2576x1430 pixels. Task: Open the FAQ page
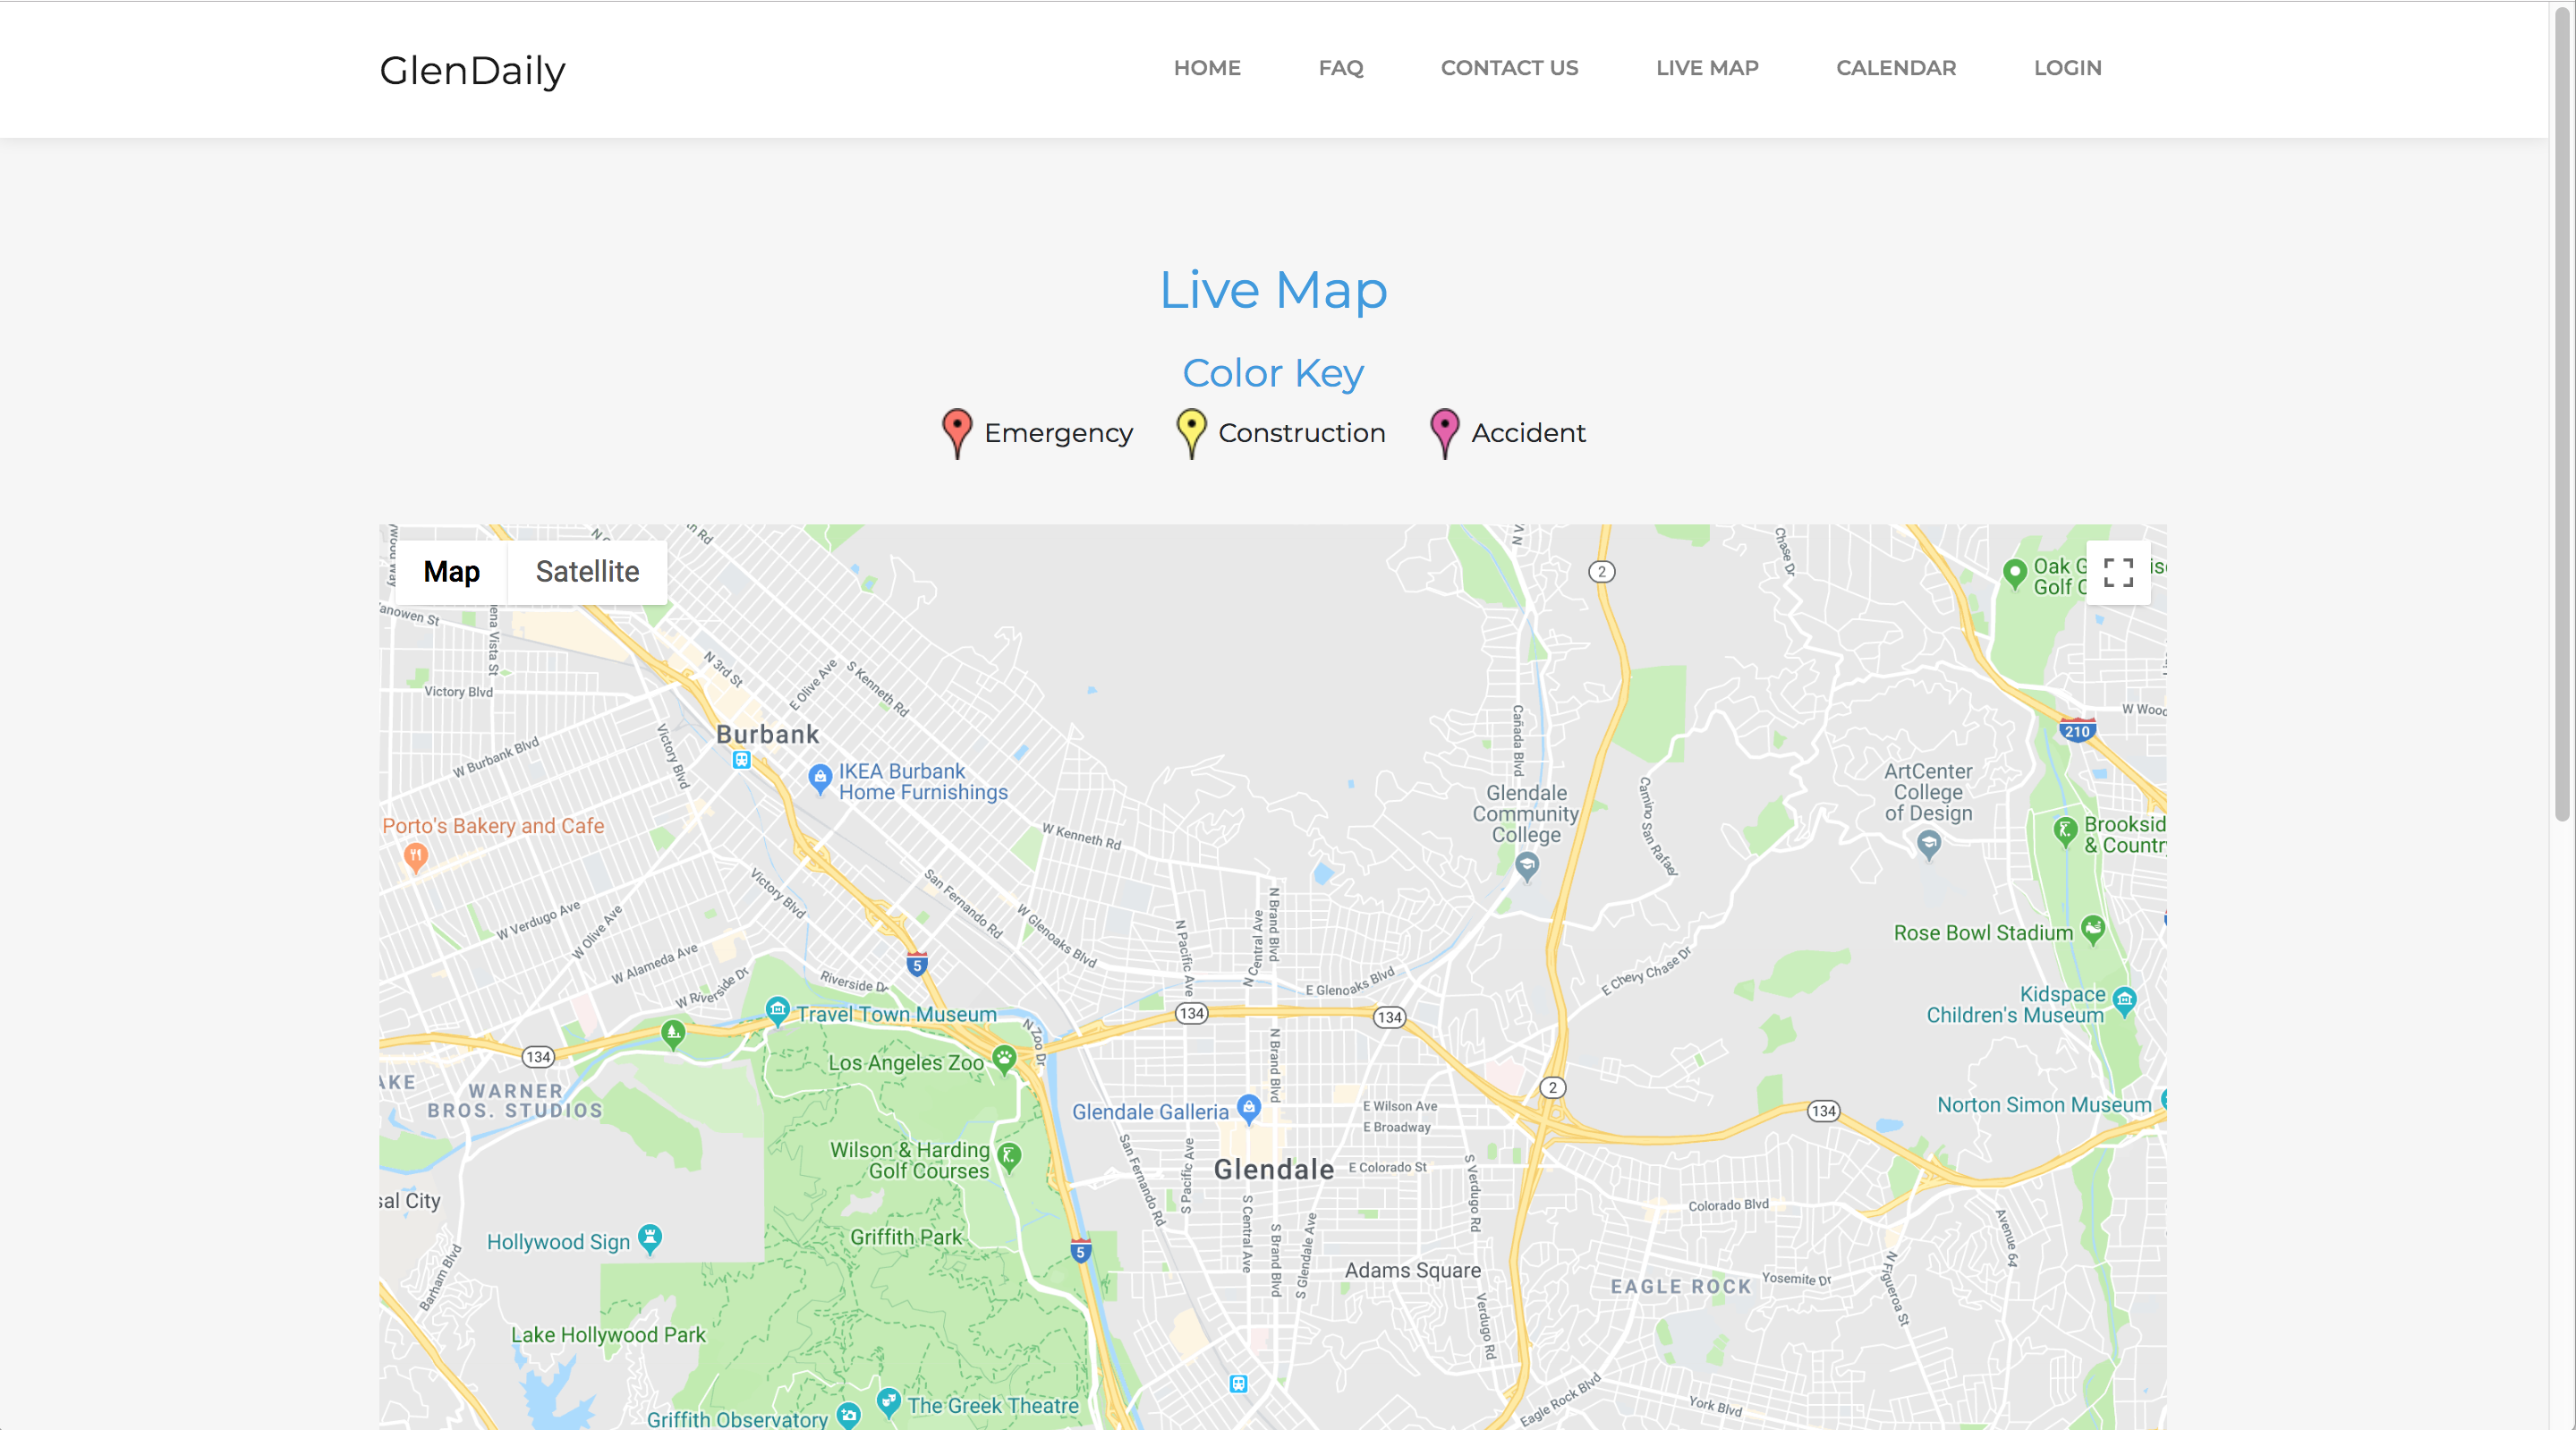[x=1341, y=68]
